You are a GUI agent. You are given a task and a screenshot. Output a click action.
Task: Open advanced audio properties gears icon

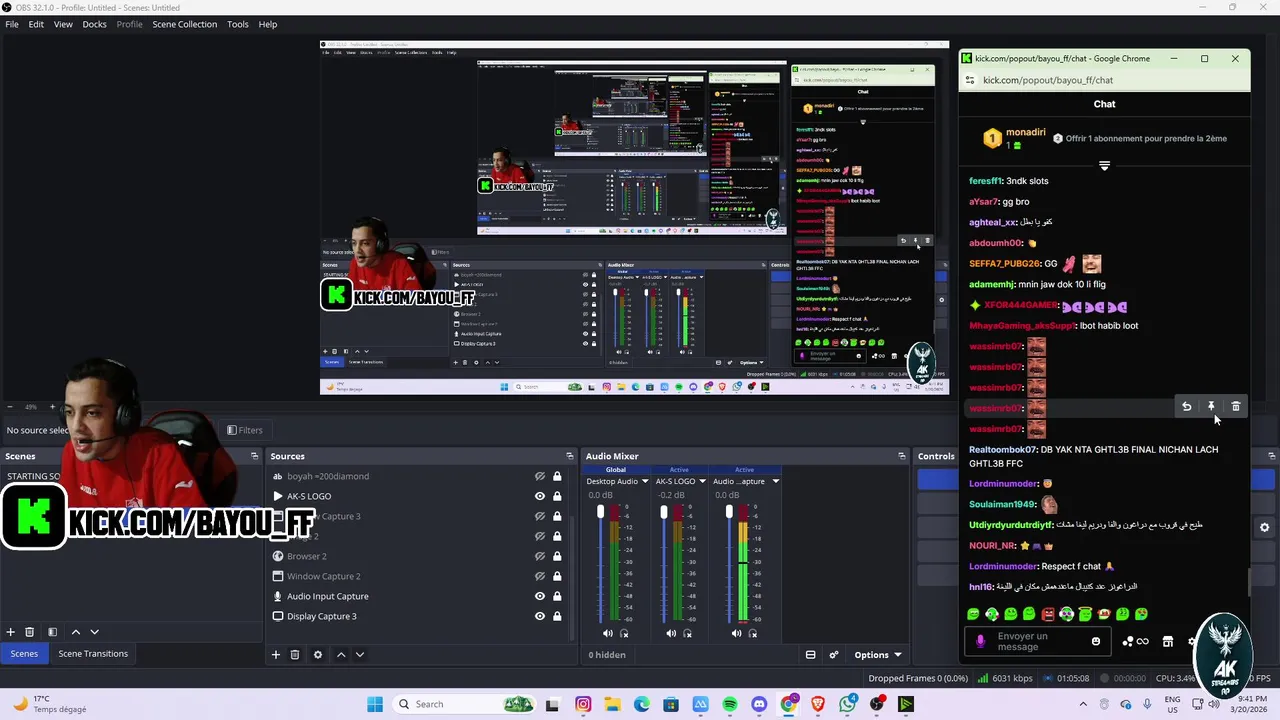click(834, 655)
